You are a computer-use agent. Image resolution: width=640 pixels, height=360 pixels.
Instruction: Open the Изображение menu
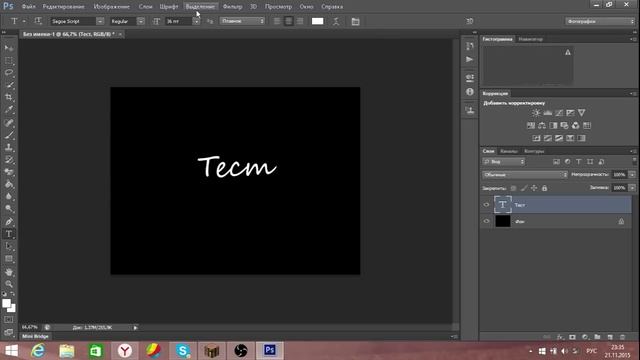click(112, 7)
